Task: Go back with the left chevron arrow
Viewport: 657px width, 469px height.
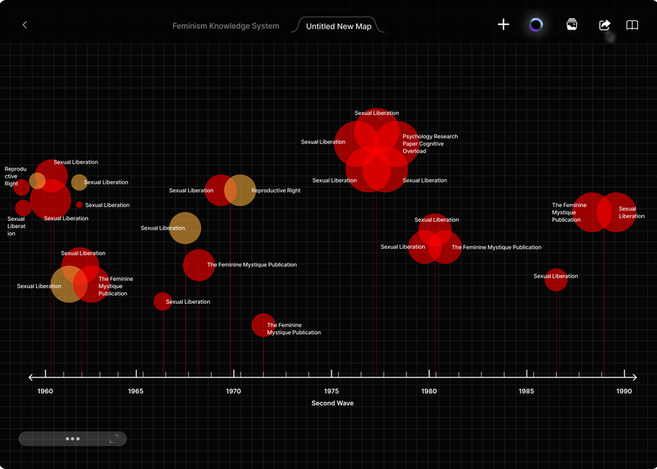Action: pos(25,25)
